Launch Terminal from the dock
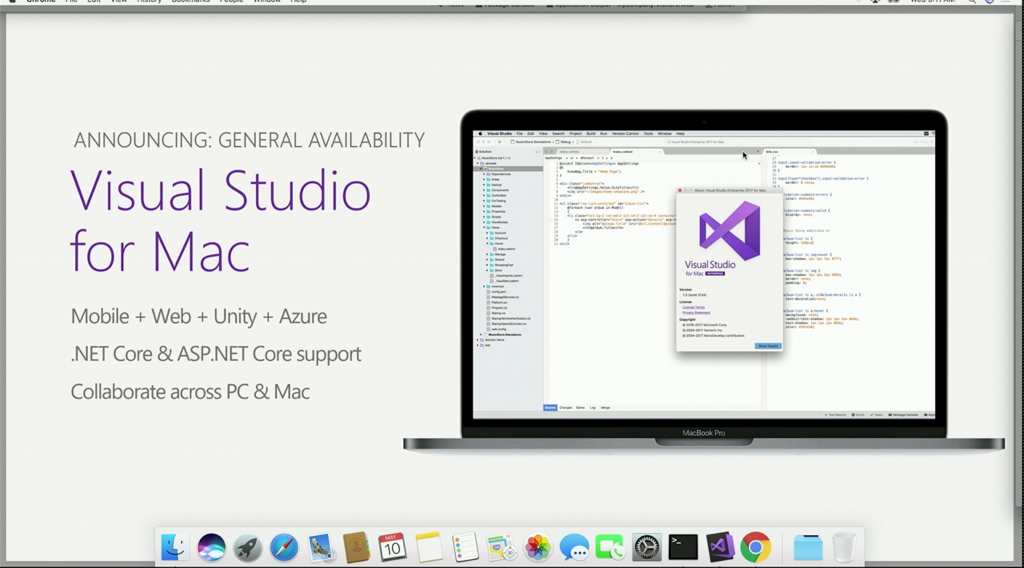 683,547
